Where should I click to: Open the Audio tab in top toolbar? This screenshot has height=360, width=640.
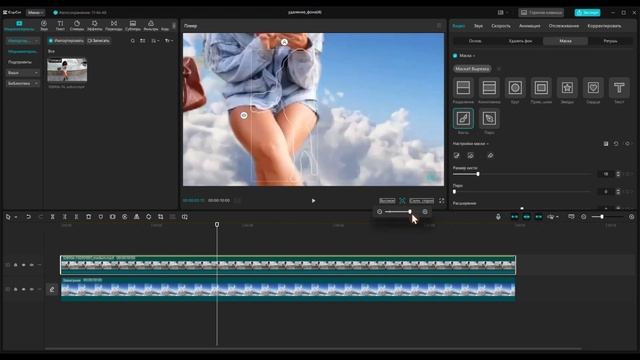pos(44,26)
